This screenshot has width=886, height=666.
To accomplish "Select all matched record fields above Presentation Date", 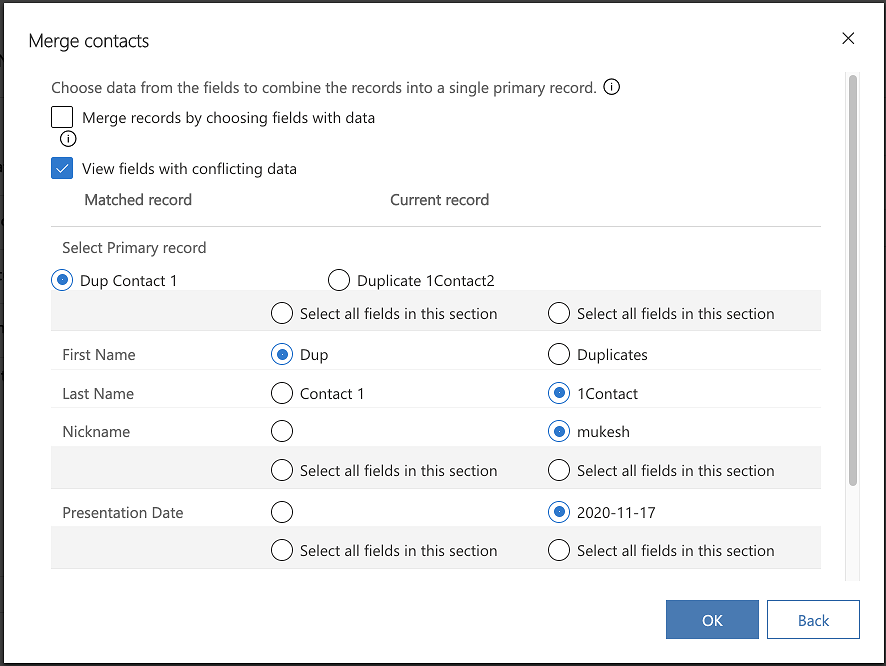I will click(x=282, y=471).
